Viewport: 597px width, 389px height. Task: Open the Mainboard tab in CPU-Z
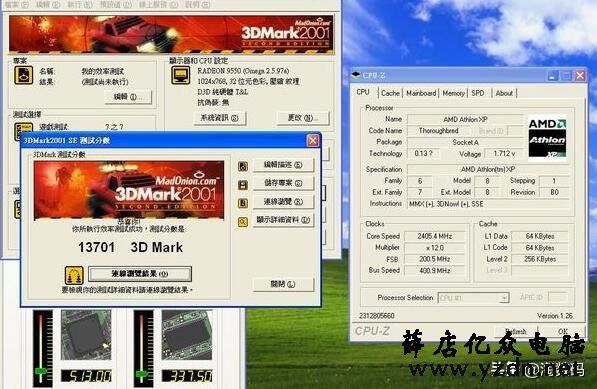(421, 93)
